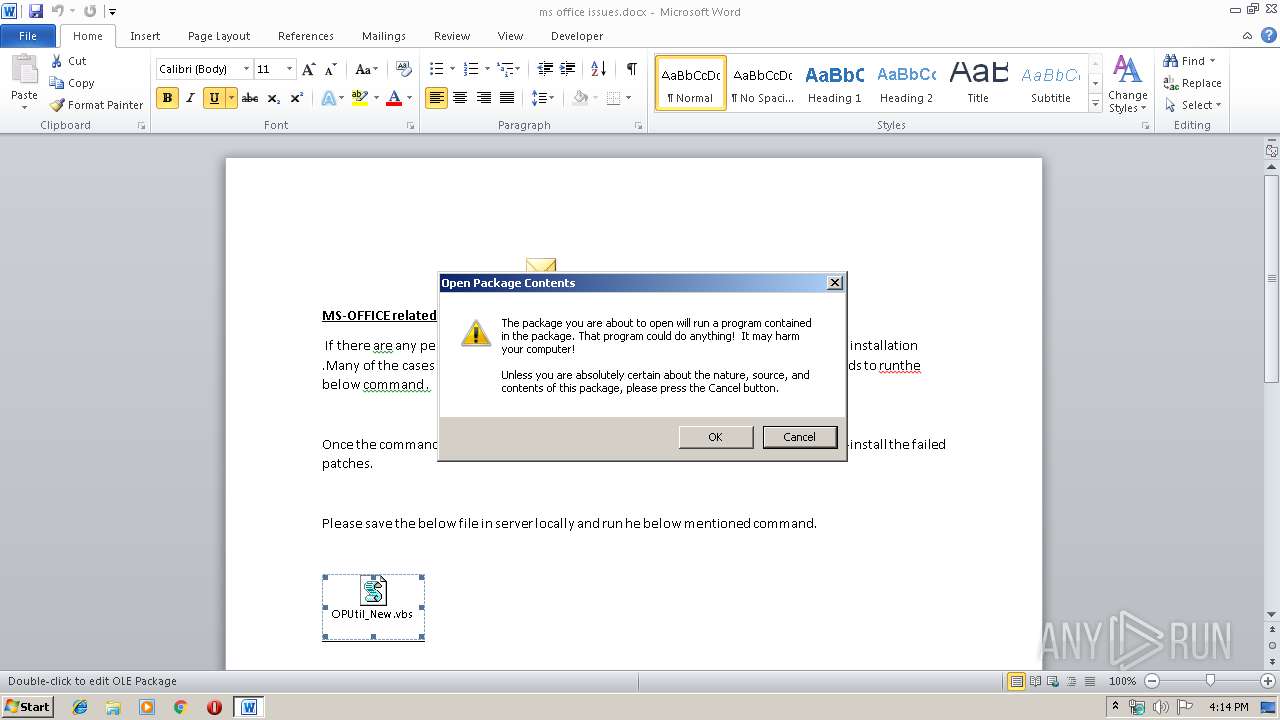The width and height of the screenshot is (1280, 720).
Task: Switch to the Developer tab
Action: (577, 36)
